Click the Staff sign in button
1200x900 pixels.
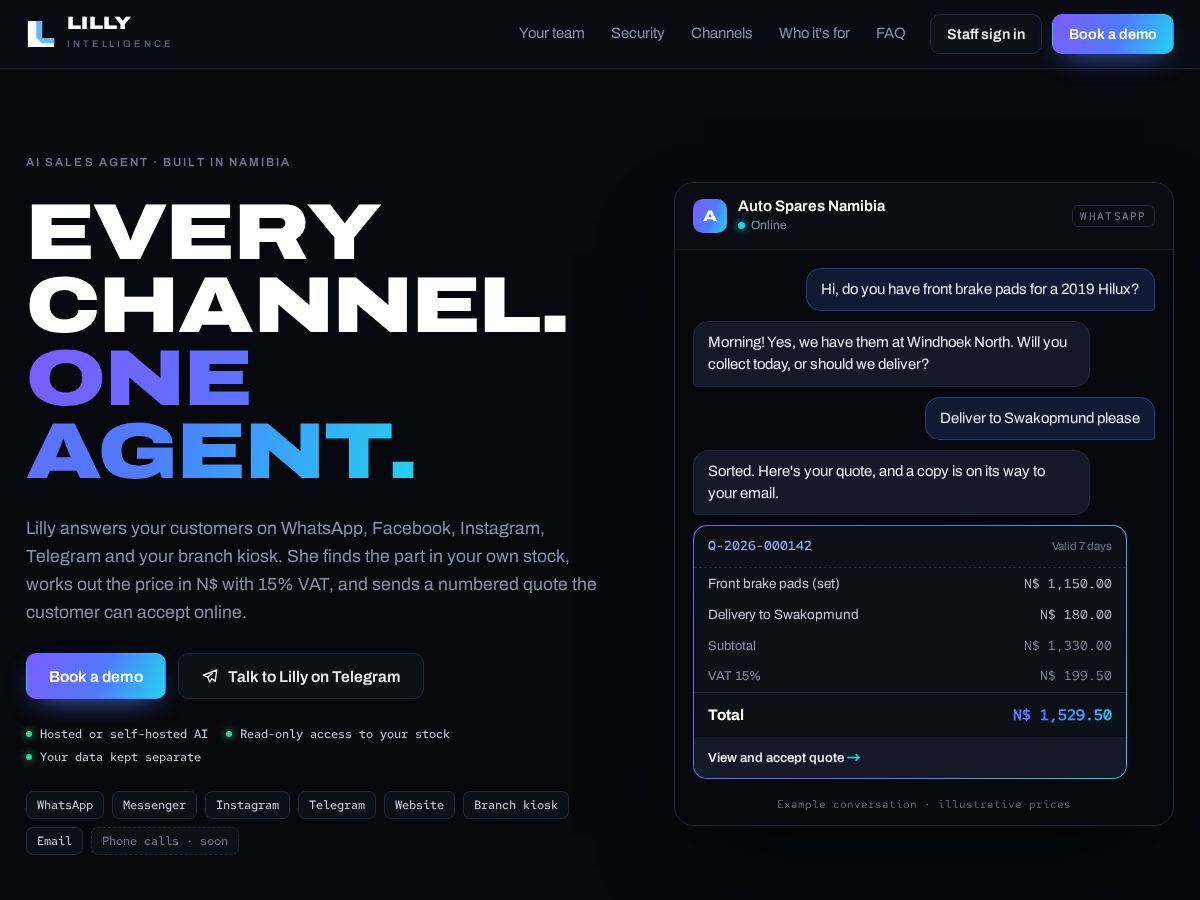click(986, 34)
